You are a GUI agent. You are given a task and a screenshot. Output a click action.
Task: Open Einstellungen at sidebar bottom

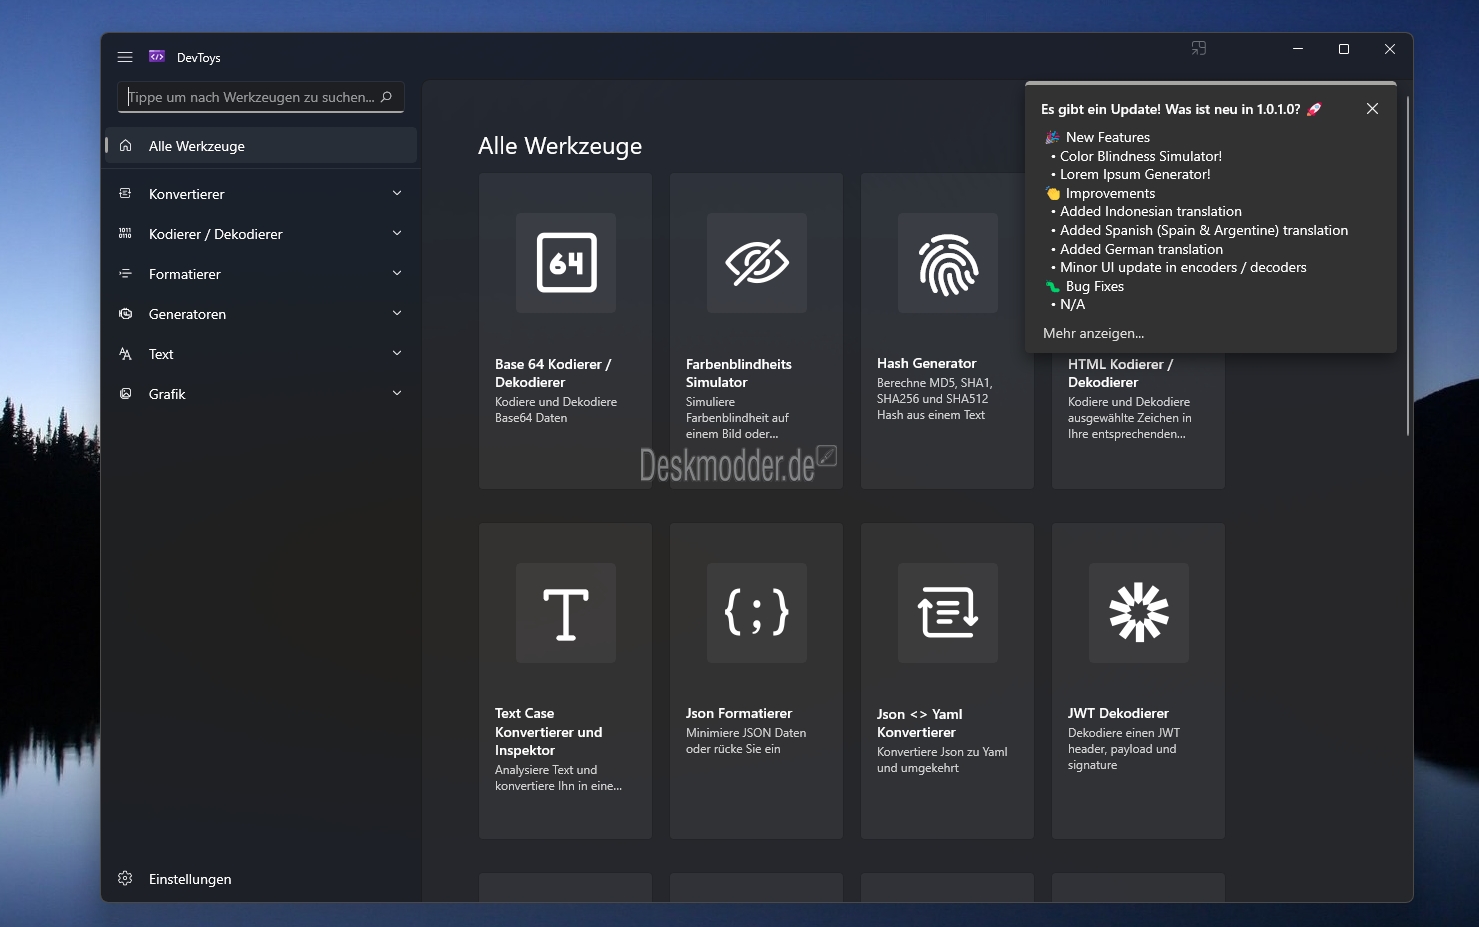click(x=261, y=879)
